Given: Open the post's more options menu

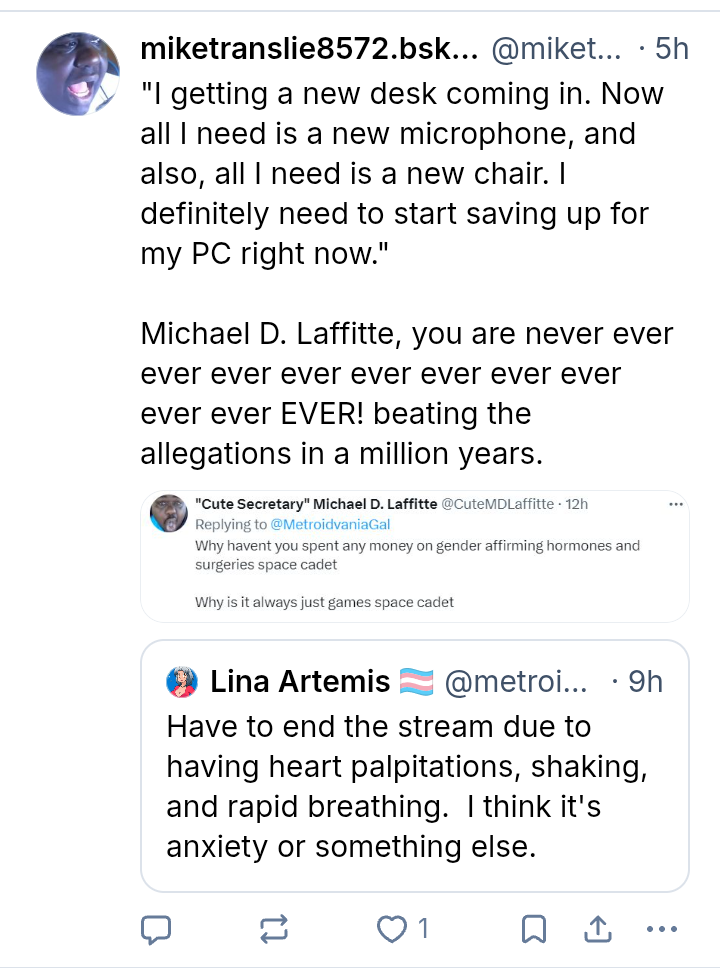Looking at the screenshot, I should tap(662, 929).
